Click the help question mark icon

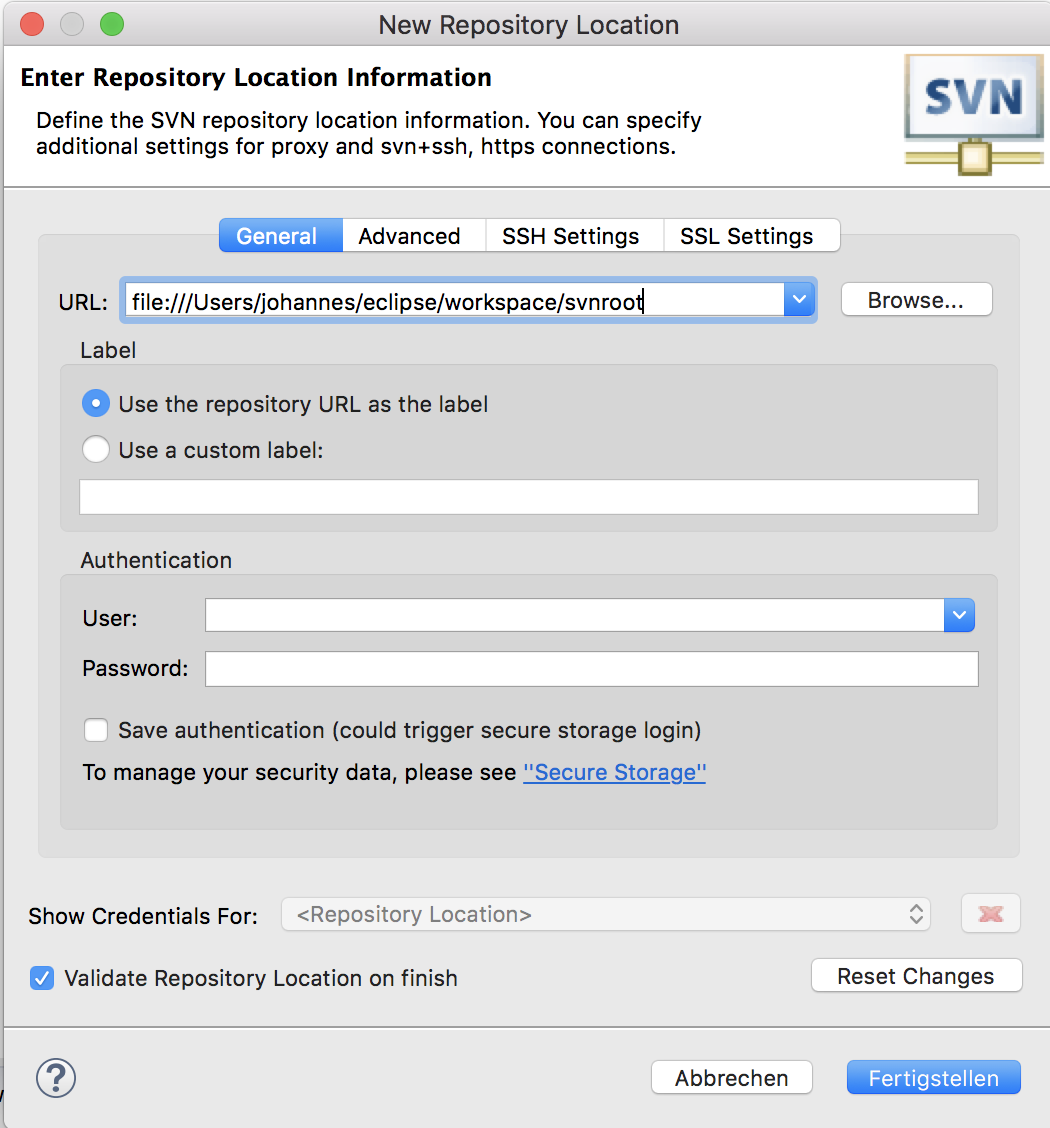tap(56, 1078)
